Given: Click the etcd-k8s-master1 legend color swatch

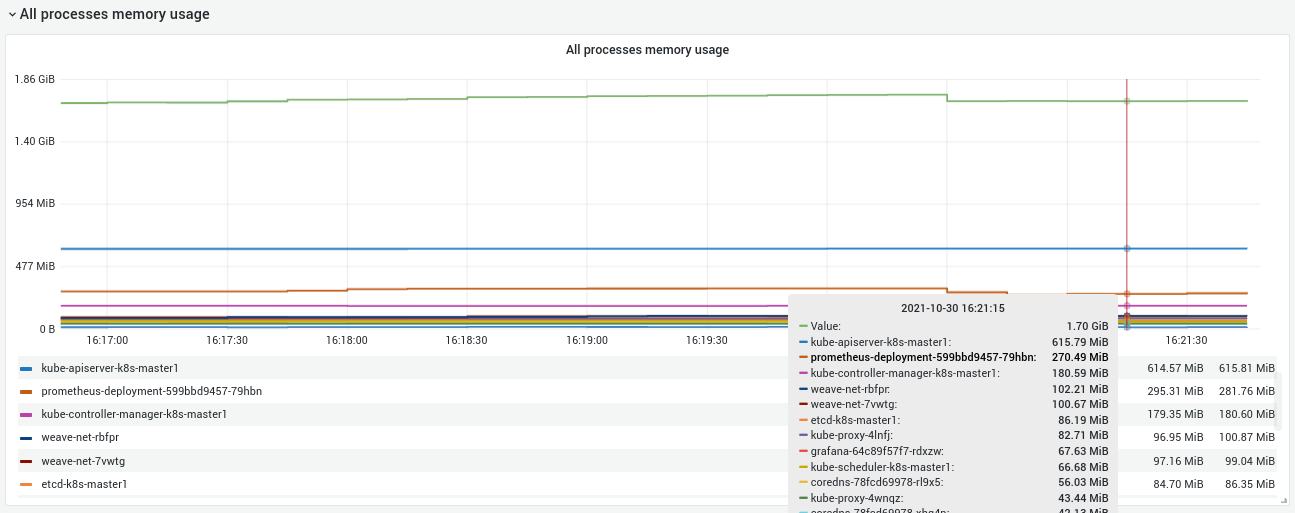Looking at the screenshot, I should pyautogui.click(x=27, y=485).
